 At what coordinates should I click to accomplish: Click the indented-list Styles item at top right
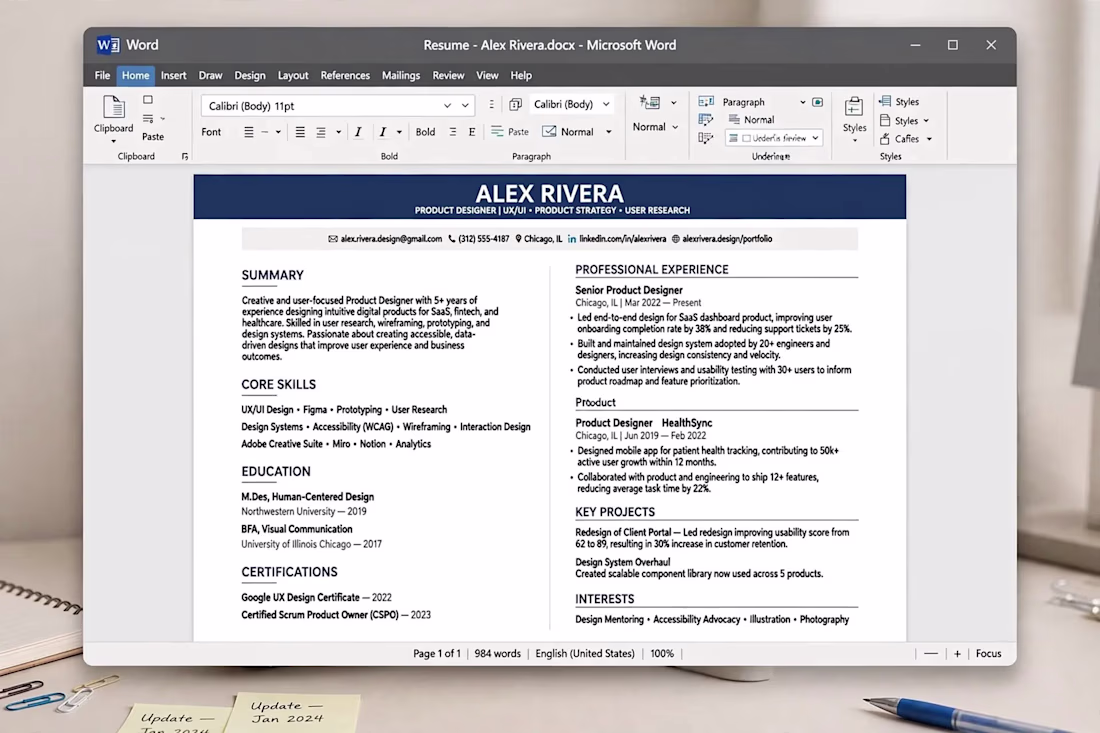point(899,102)
